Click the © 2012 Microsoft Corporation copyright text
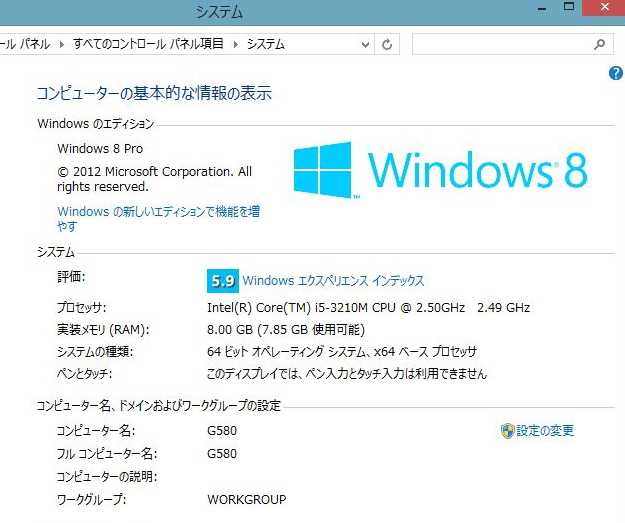This screenshot has width=625, height=523. click(154, 179)
